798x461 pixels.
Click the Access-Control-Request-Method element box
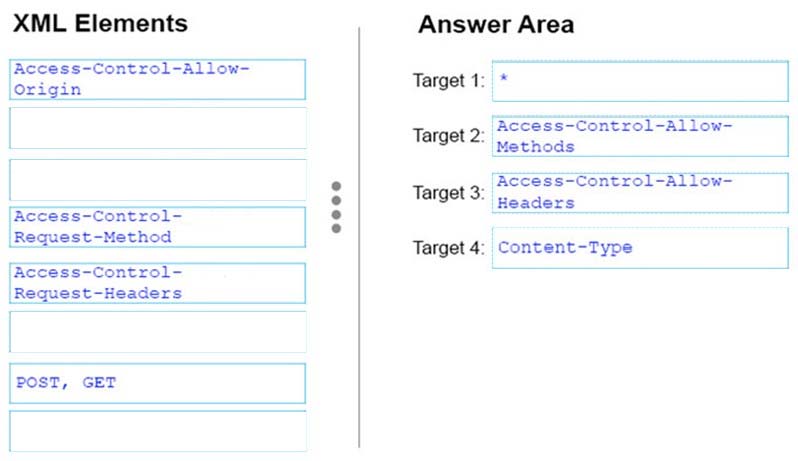point(157,227)
